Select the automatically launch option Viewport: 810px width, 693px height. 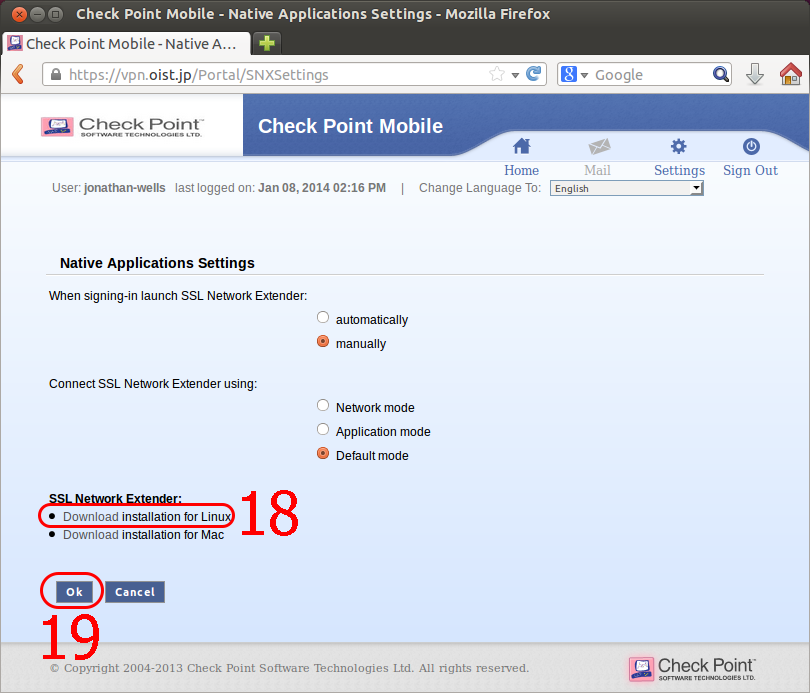323,318
